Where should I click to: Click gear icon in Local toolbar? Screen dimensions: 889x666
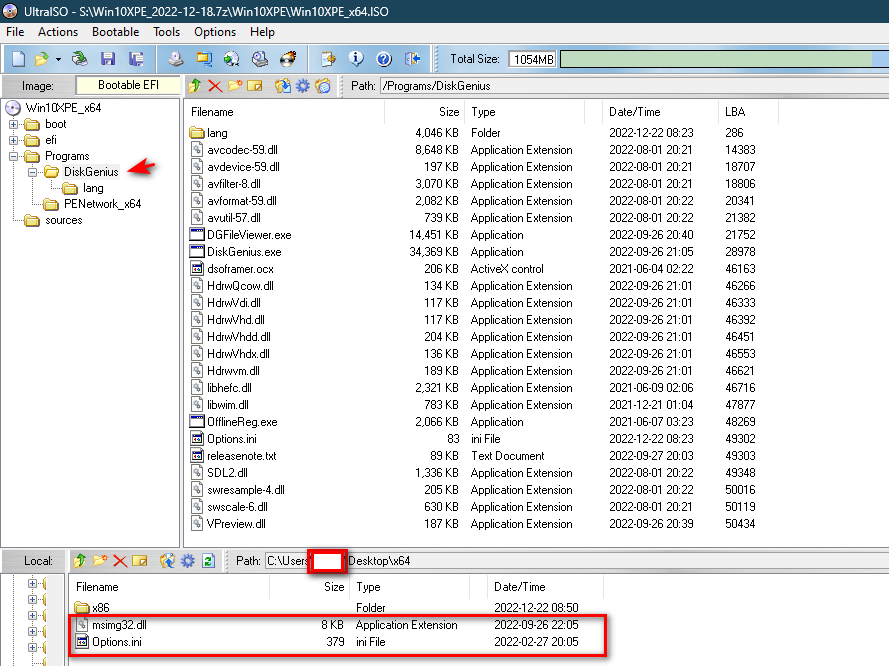(188, 561)
